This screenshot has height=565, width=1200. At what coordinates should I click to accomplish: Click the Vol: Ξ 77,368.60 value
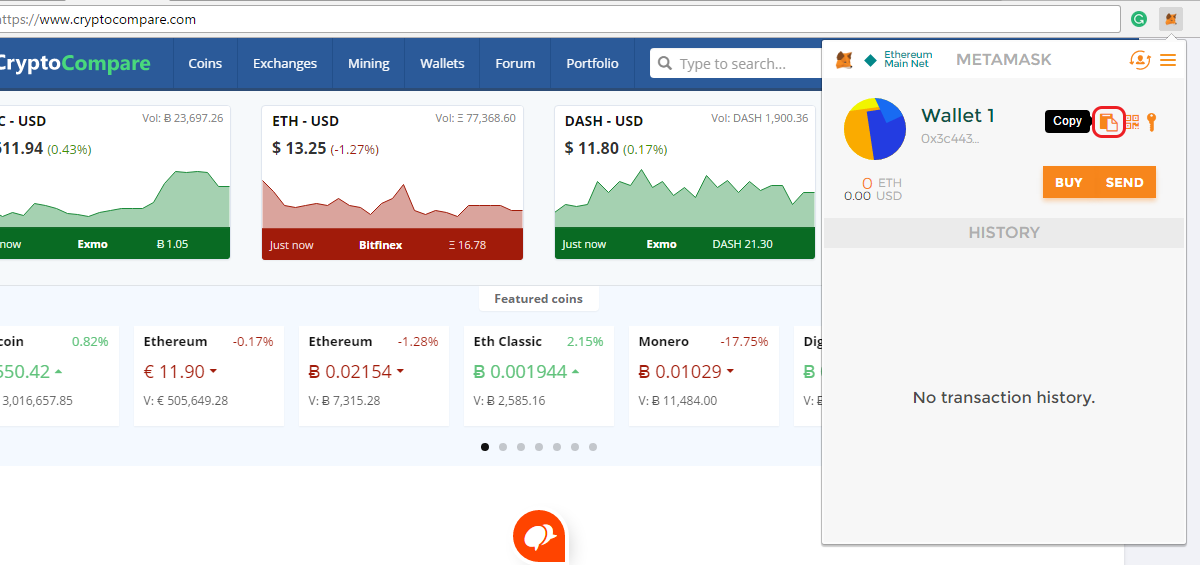click(x=475, y=118)
